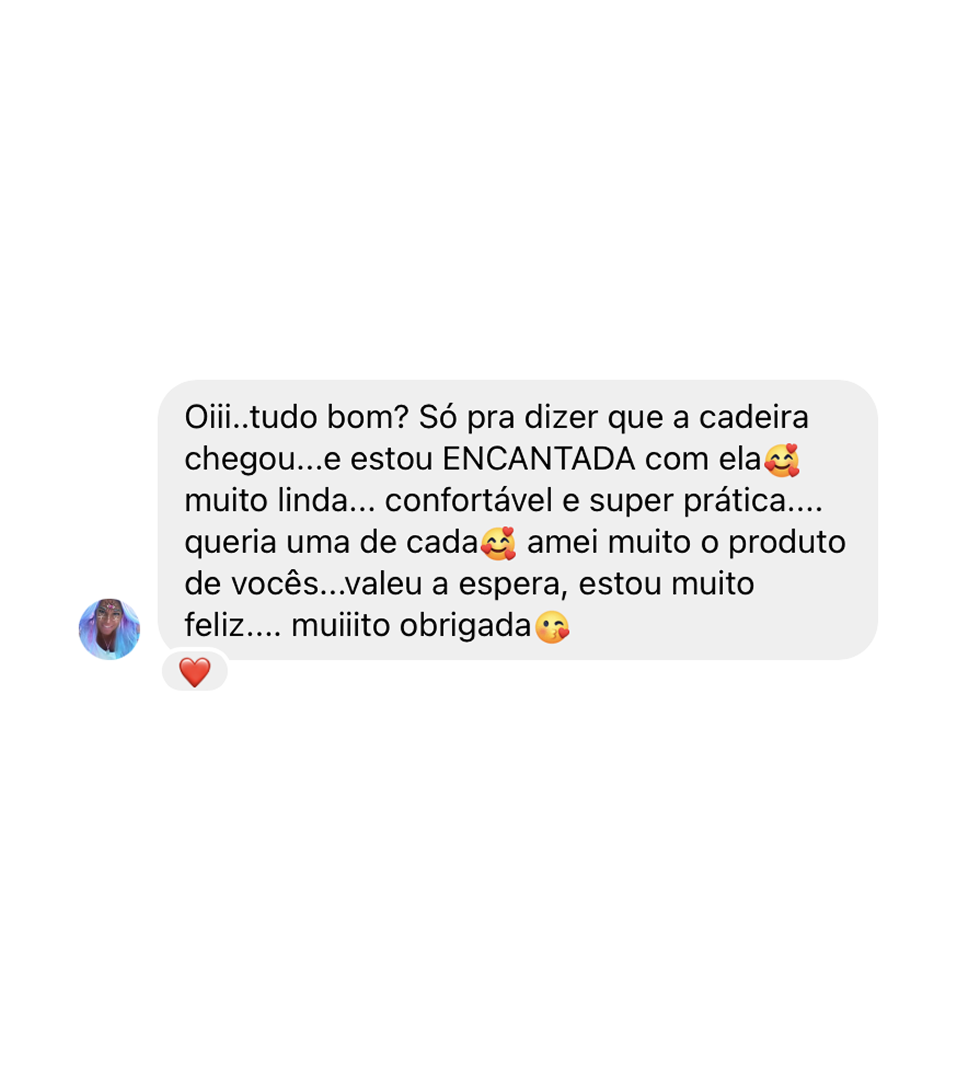The width and height of the screenshot is (968, 1066).
Task: Open the sender's profile picture avatar
Action: point(109,629)
